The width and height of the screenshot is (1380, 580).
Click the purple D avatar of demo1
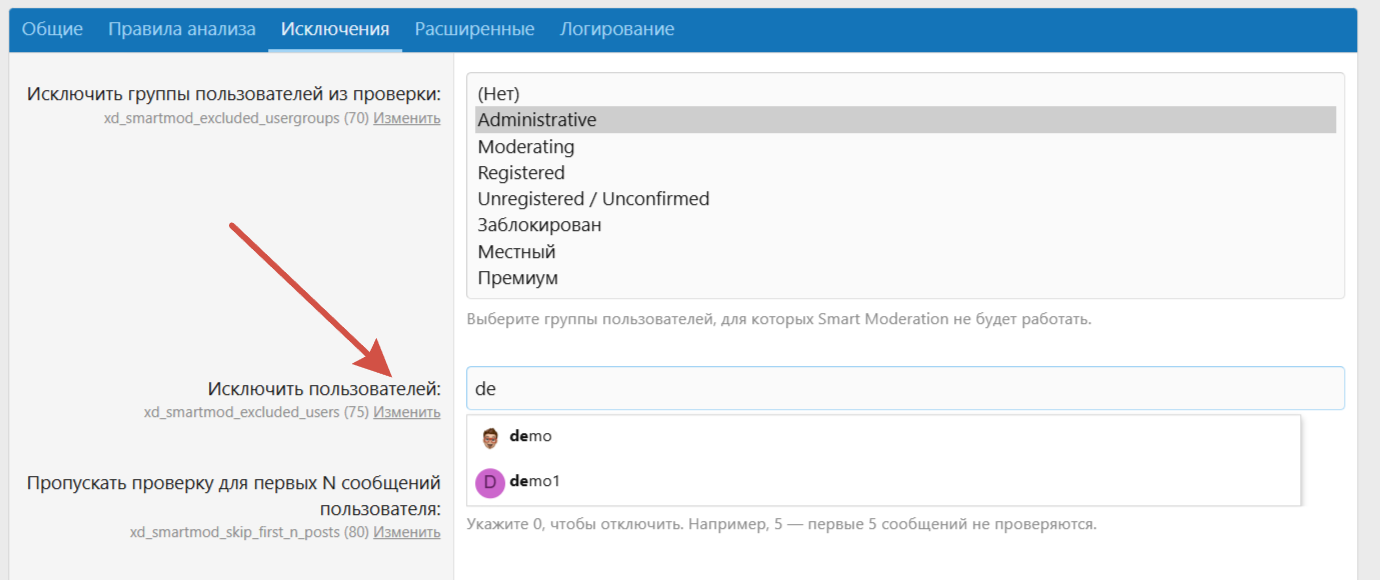(x=490, y=483)
